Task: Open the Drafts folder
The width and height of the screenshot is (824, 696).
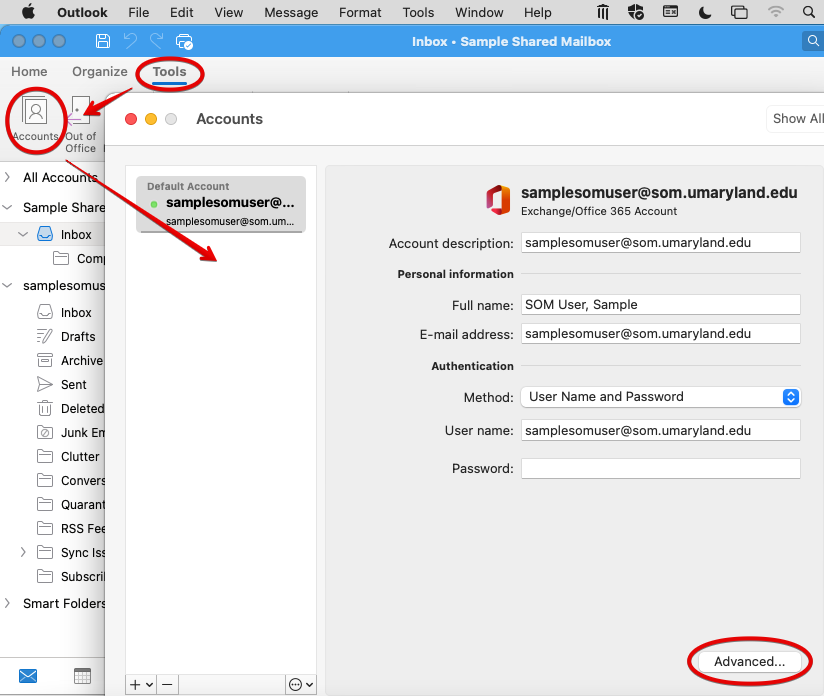Action: 77,337
